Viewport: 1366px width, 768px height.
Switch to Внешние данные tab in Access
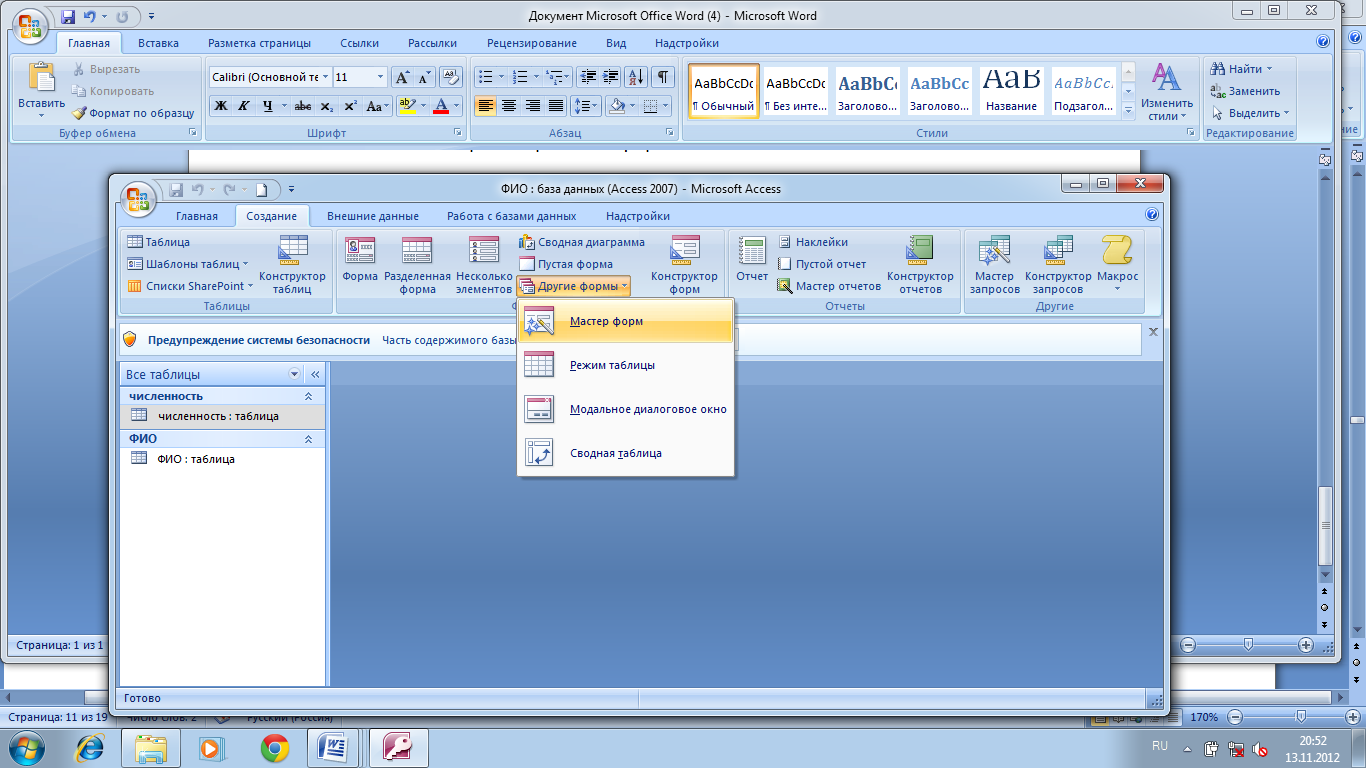pos(373,216)
